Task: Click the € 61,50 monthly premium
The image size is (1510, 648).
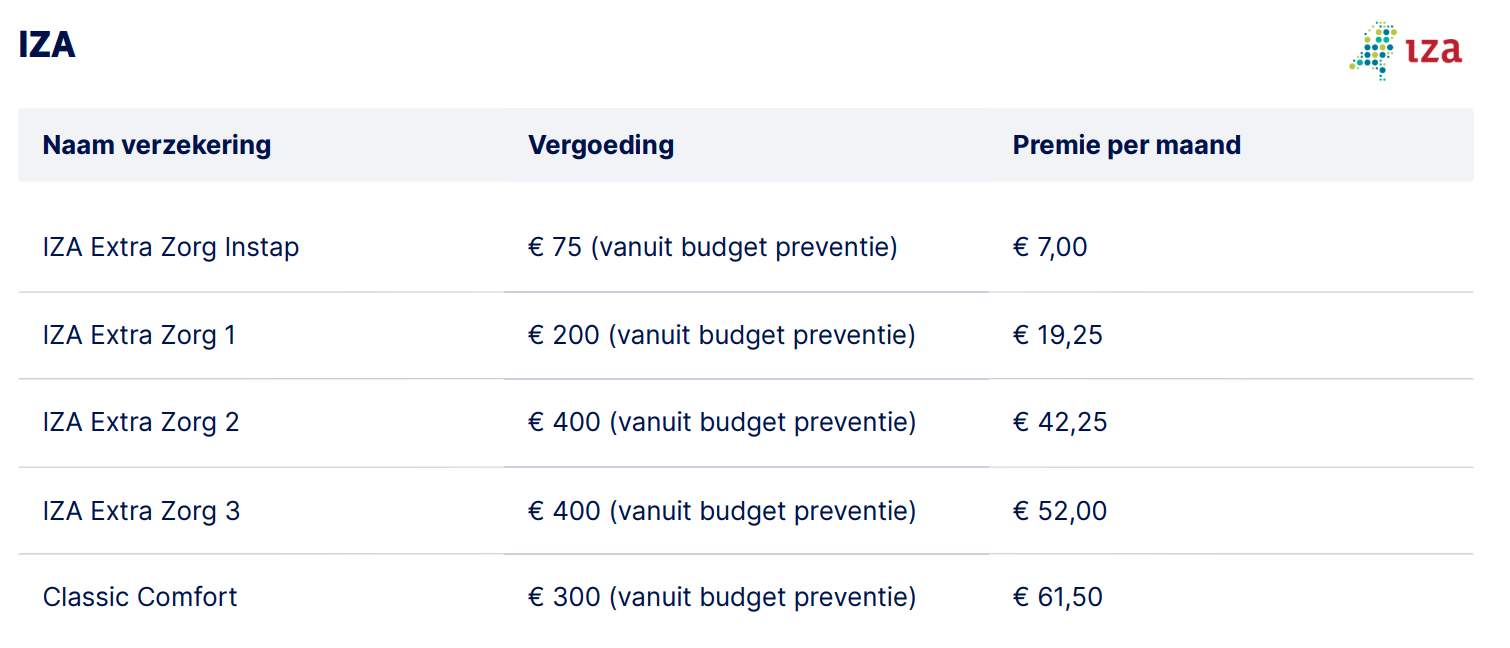Action: pos(1058,597)
